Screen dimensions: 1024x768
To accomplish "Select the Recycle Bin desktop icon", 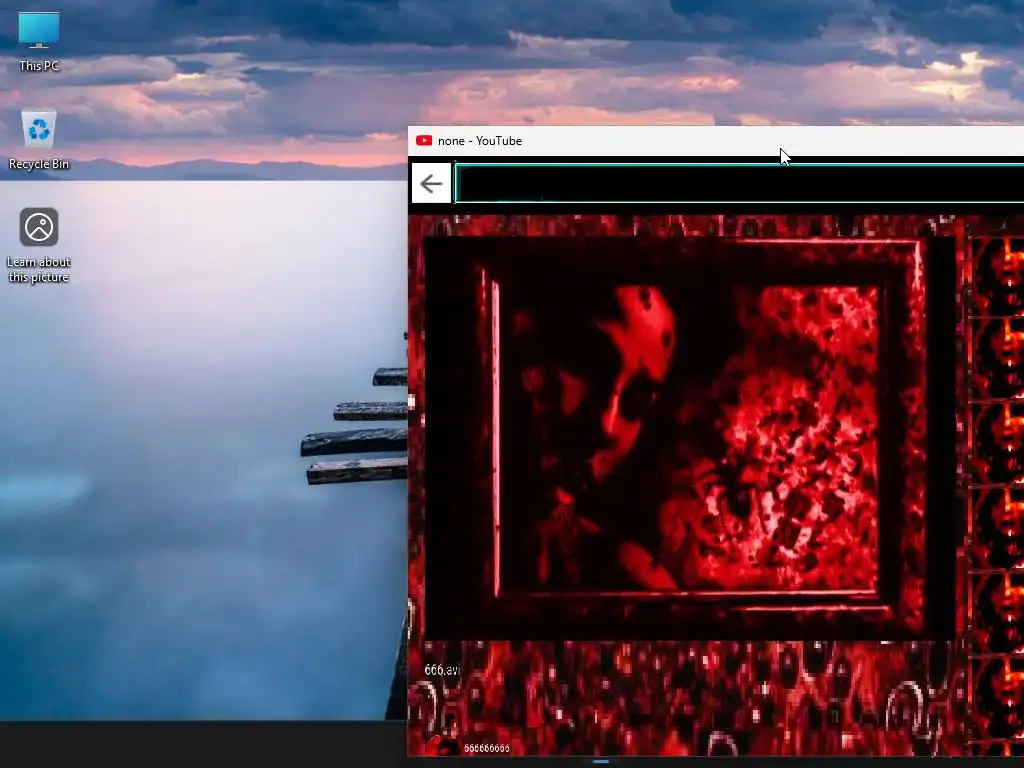I will point(39,139).
